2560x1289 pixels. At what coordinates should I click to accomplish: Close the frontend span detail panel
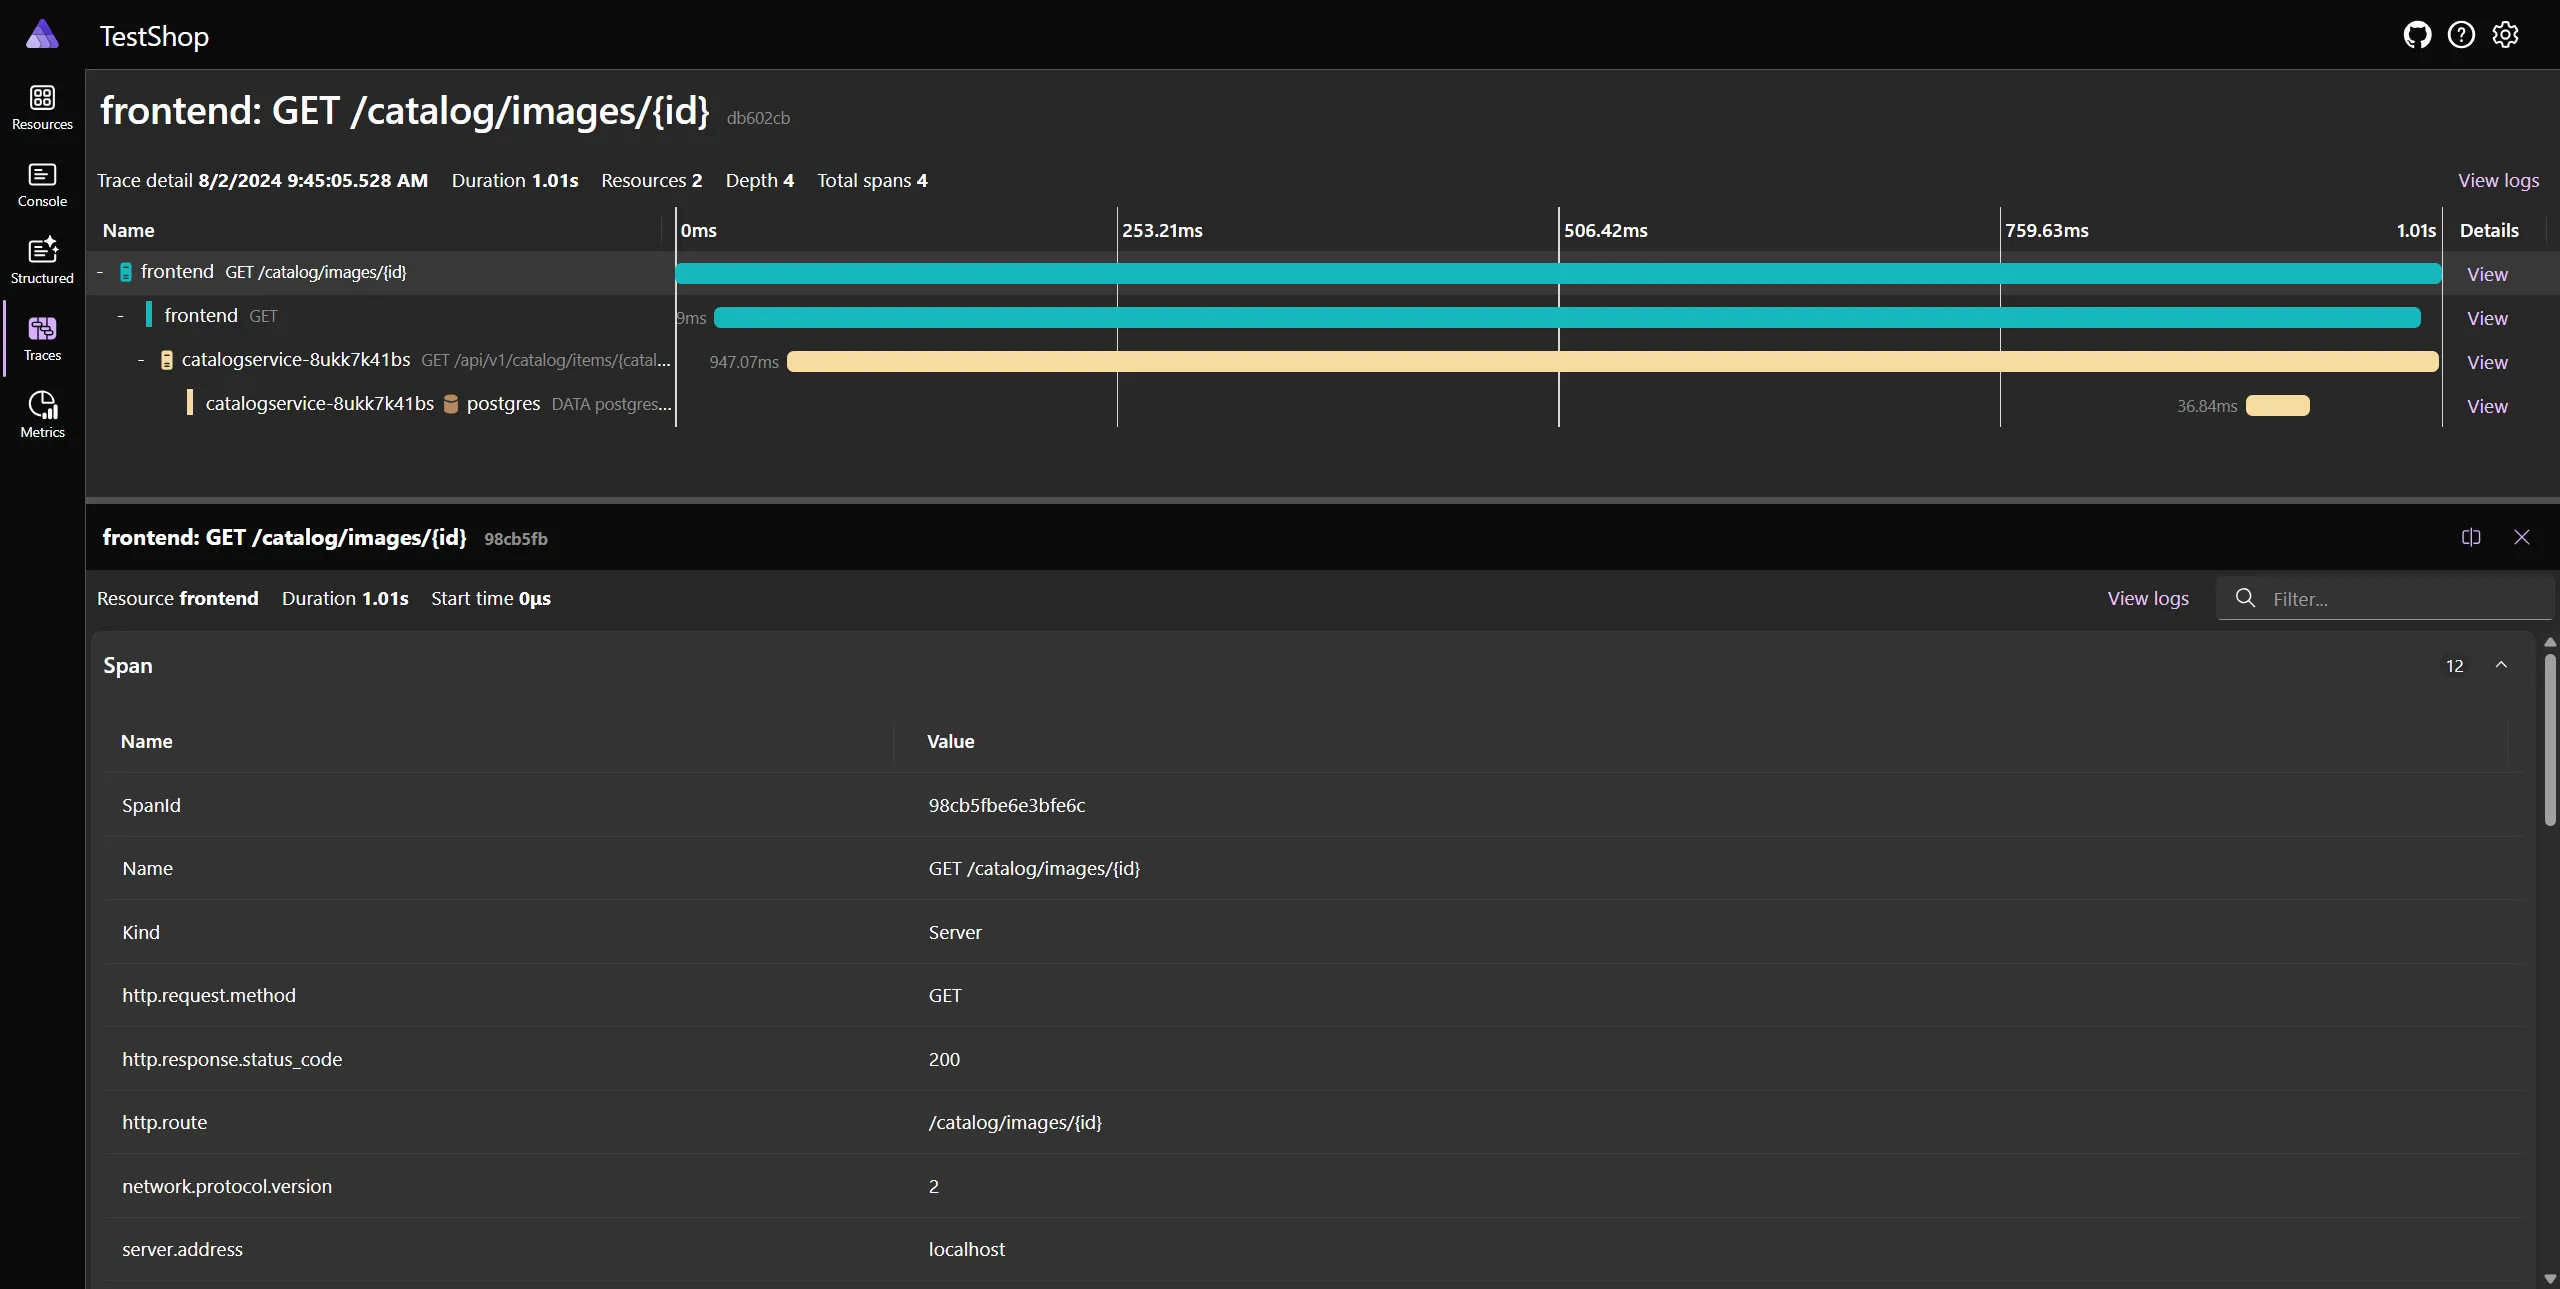coord(2522,537)
